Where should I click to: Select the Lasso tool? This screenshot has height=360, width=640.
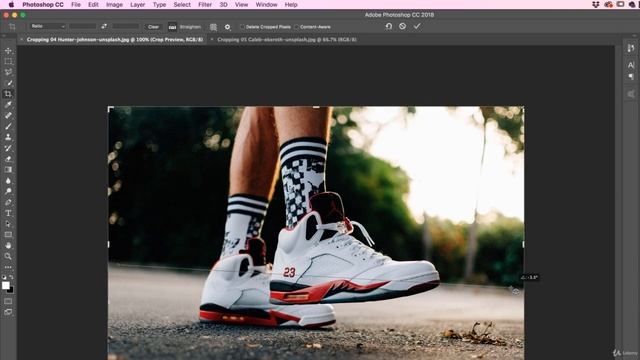pos(8,72)
